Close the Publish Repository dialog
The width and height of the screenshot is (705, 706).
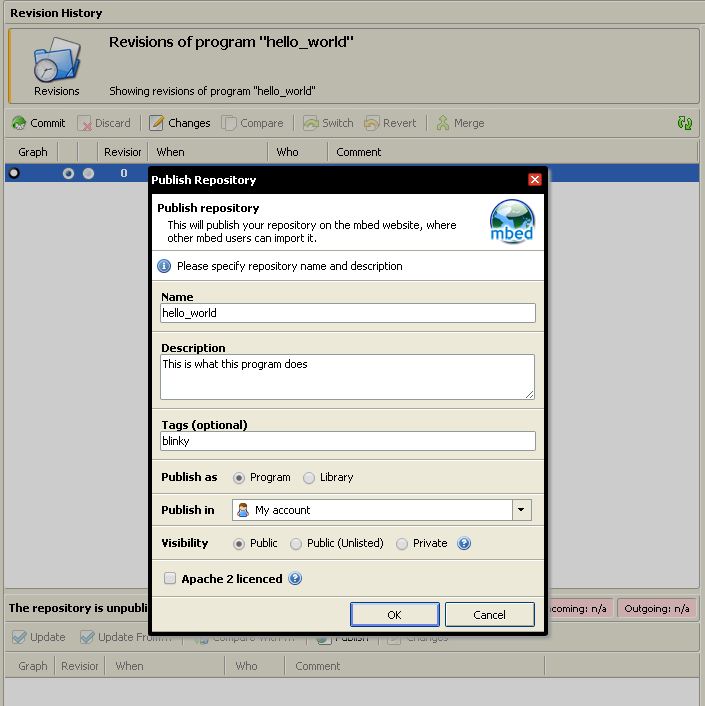[535, 180]
